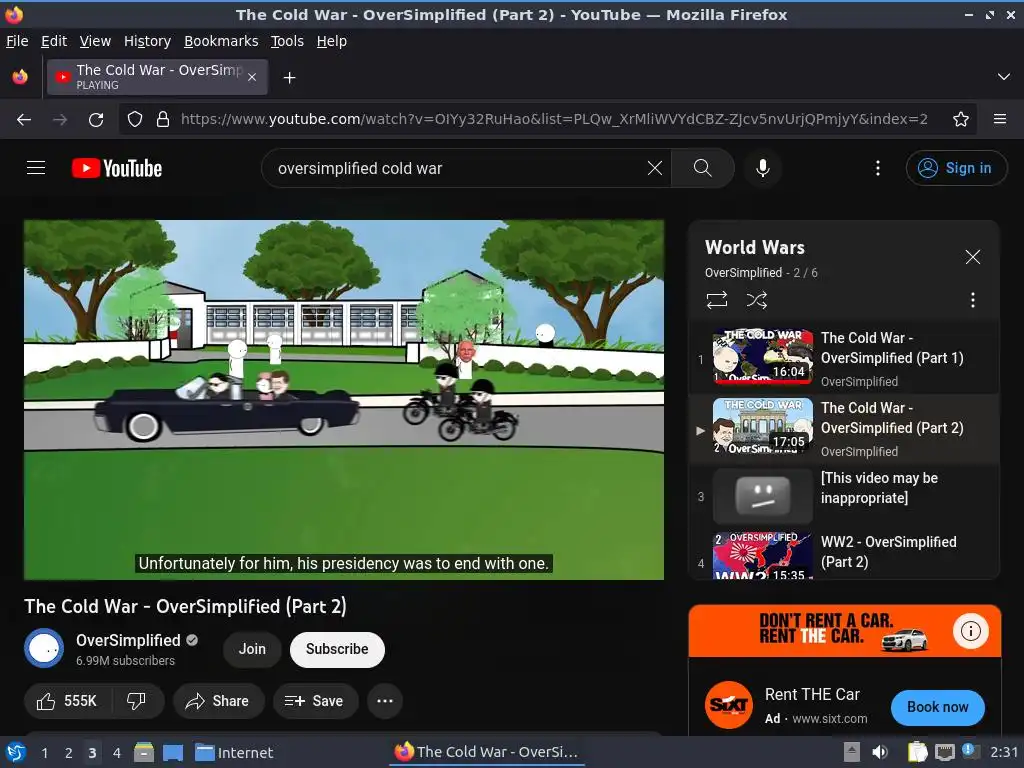
Task: Open the File menu
Action: point(17,41)
